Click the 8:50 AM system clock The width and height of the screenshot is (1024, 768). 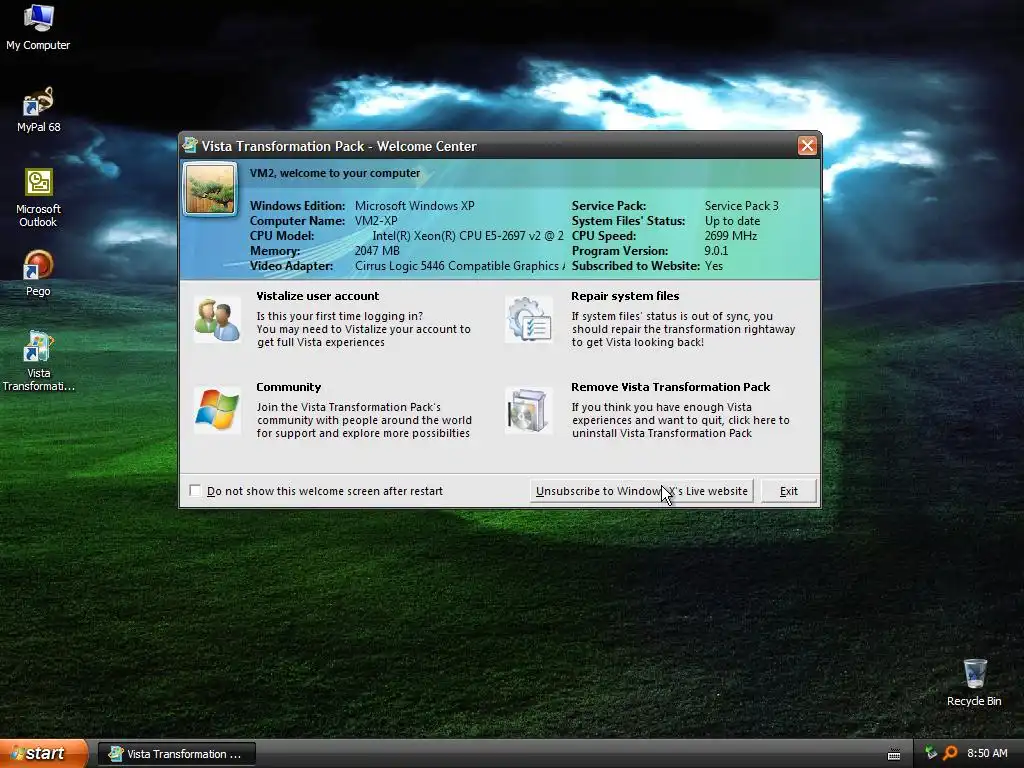coord(987,753)
